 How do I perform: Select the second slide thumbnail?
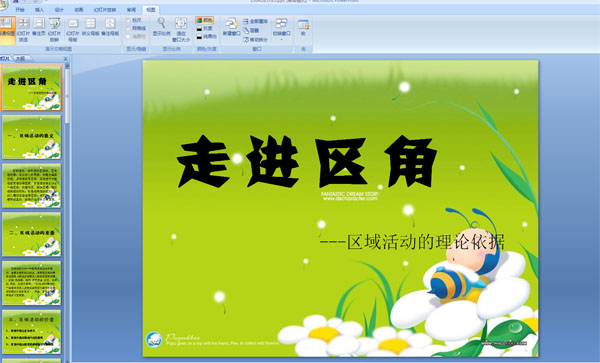[31, 137]
